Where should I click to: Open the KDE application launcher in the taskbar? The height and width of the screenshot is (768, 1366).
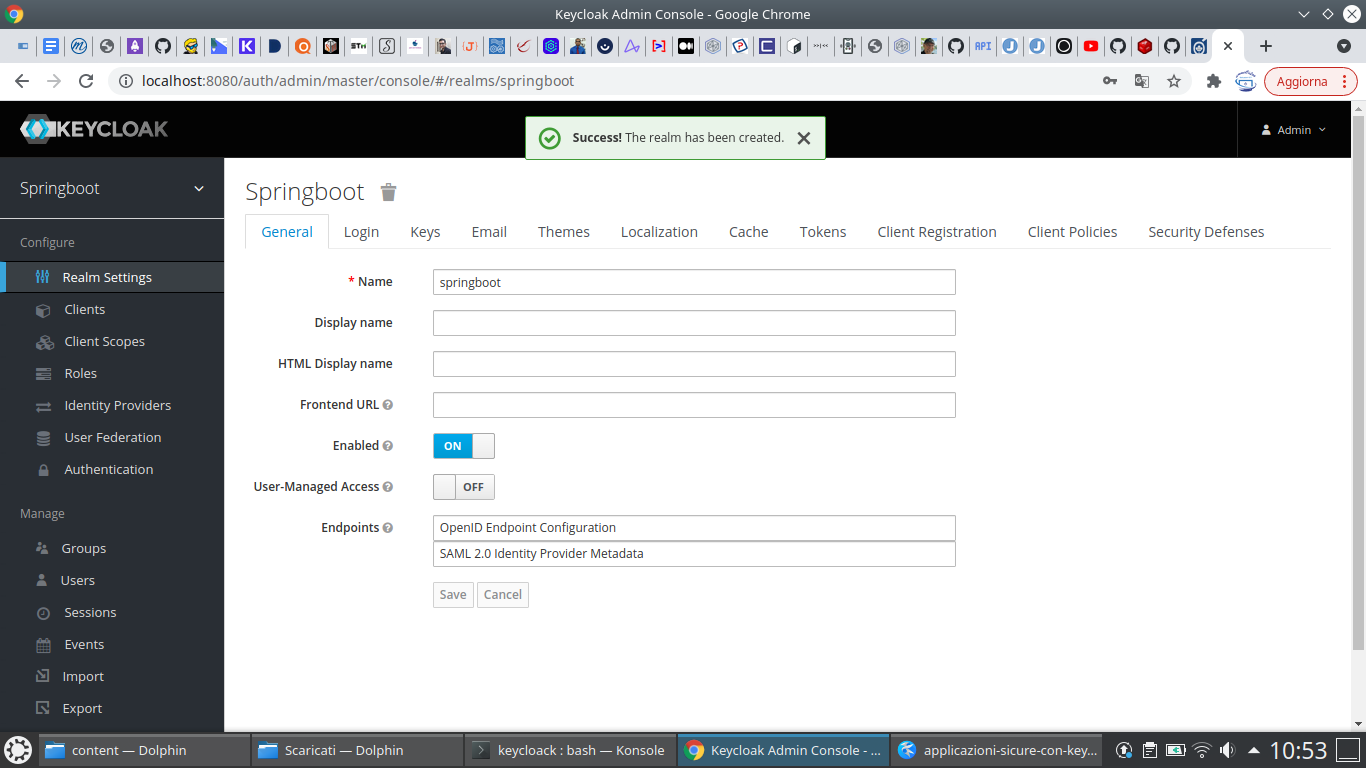tap(18, 750)
